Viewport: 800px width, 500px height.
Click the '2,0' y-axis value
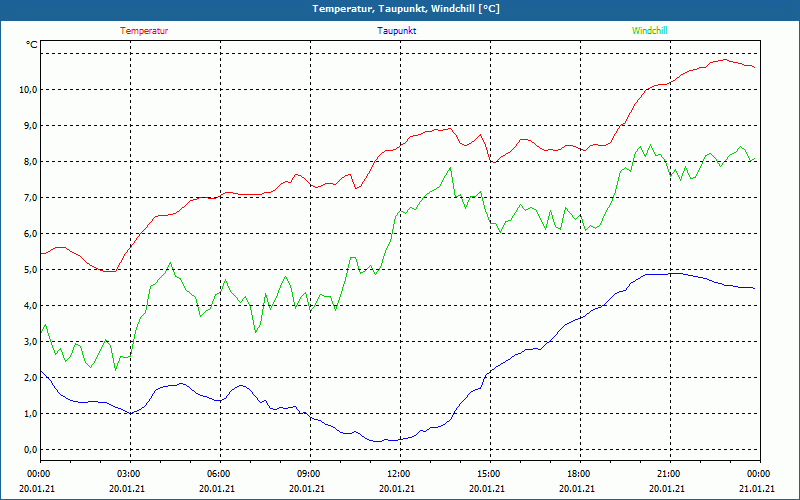[30, 378]
